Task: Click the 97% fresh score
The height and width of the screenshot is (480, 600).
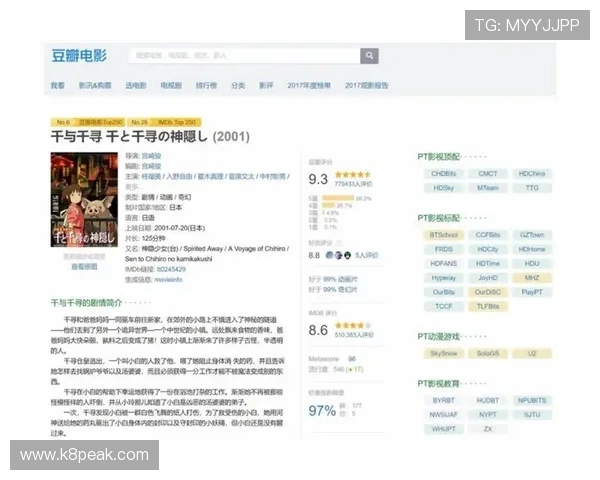Action: pos(322,411)
